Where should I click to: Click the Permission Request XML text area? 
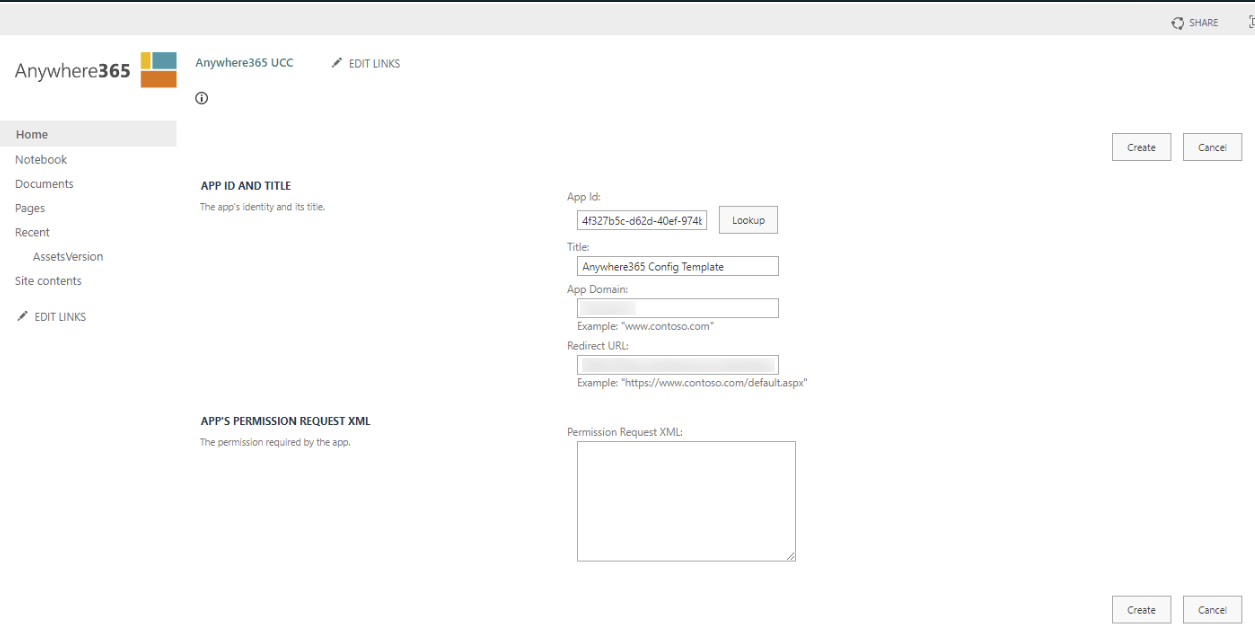point(686,500)
